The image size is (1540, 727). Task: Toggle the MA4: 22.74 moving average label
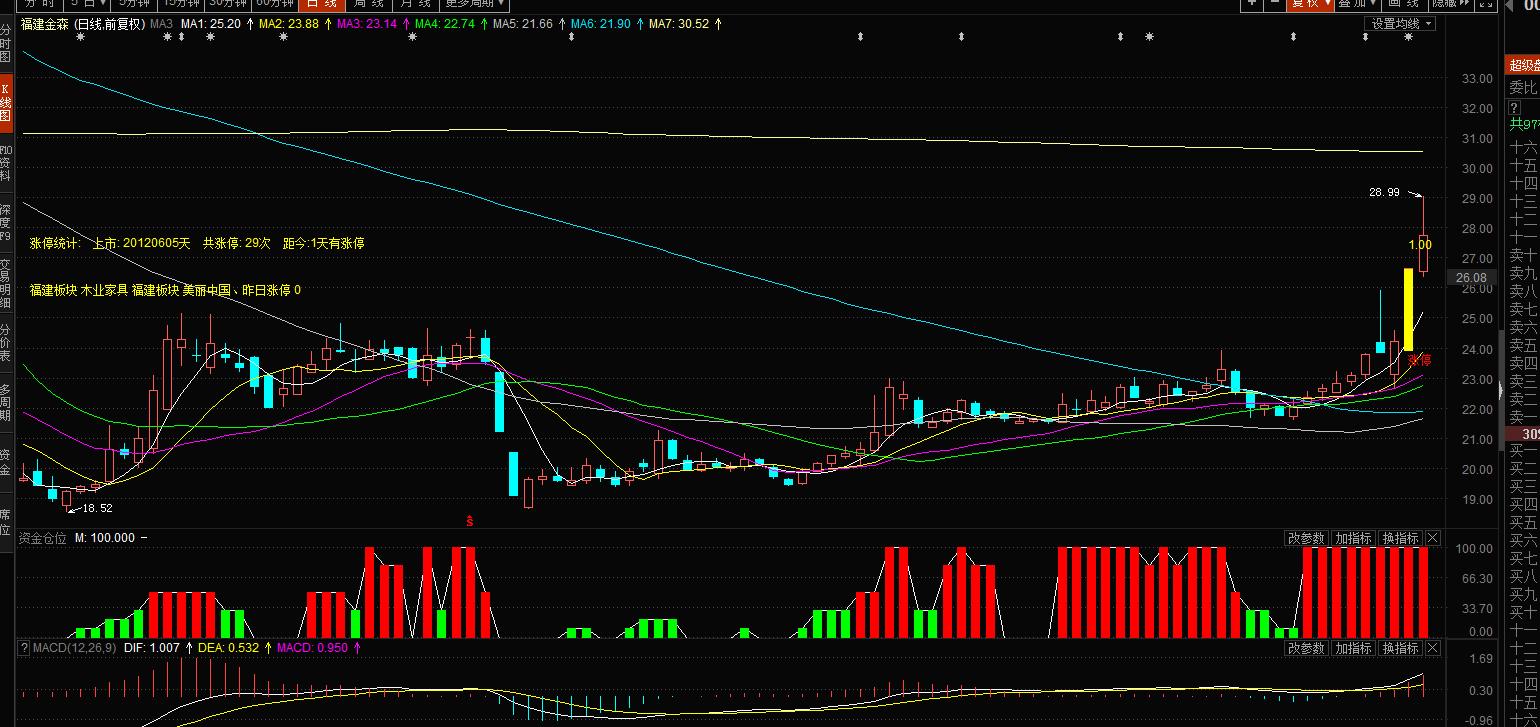pyautogui.click(x=445, y=24)
